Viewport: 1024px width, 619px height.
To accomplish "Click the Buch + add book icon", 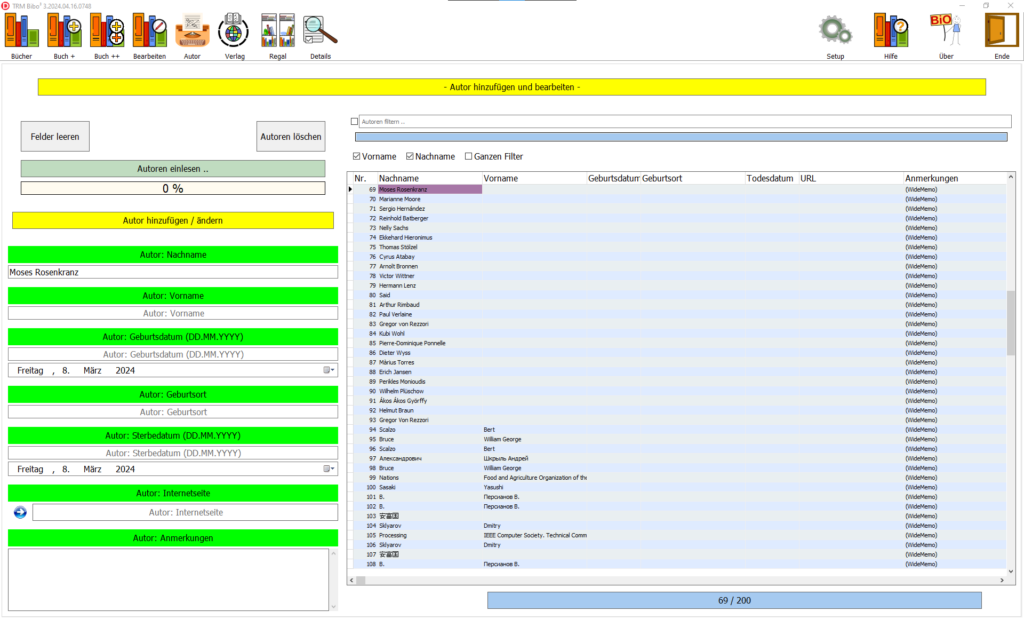I will [x=64, y=30].
